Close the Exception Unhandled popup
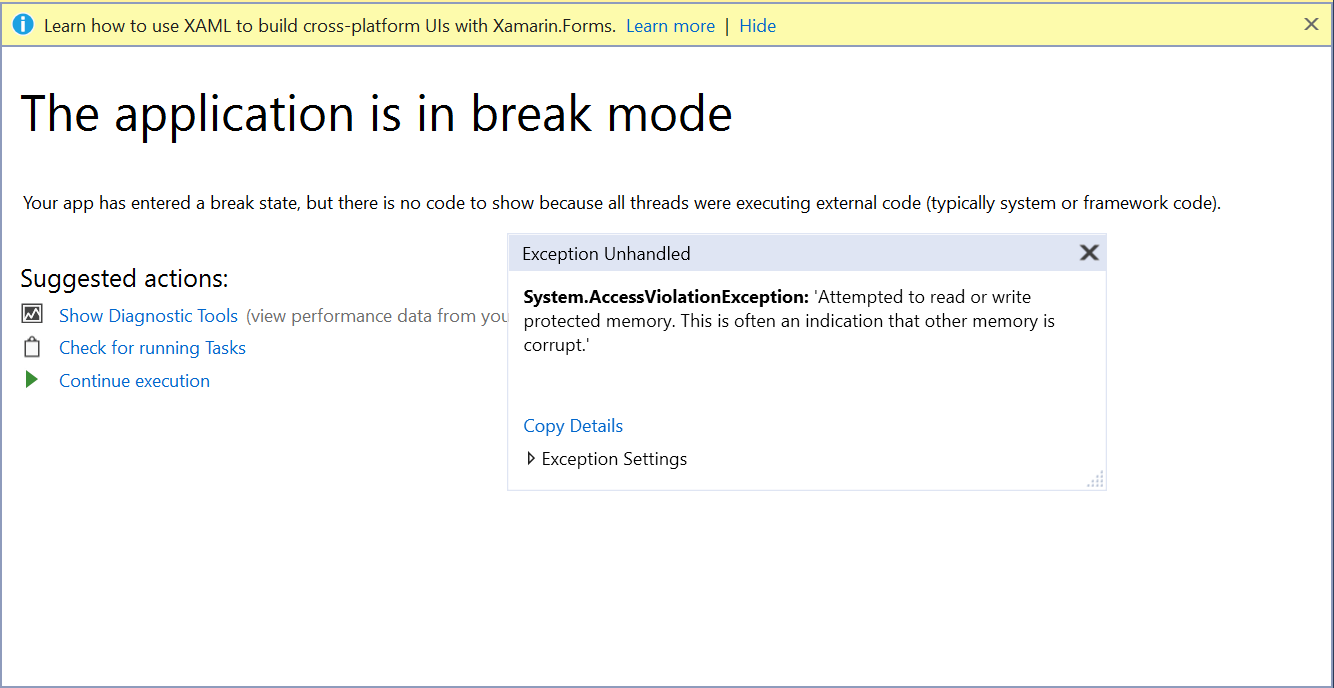 pyautogui.click(x=1089, y=253)
